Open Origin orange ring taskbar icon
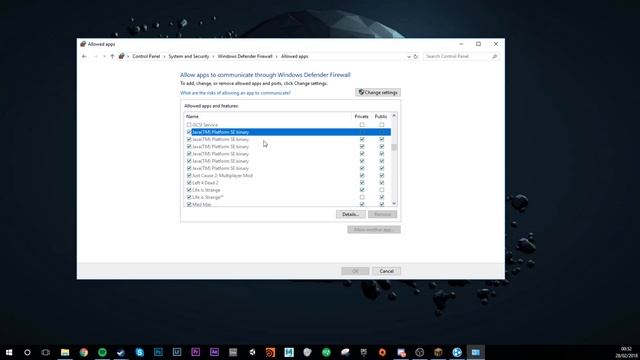Image resolution: width=640 pixels, height=360 pixels. (382, 352)
